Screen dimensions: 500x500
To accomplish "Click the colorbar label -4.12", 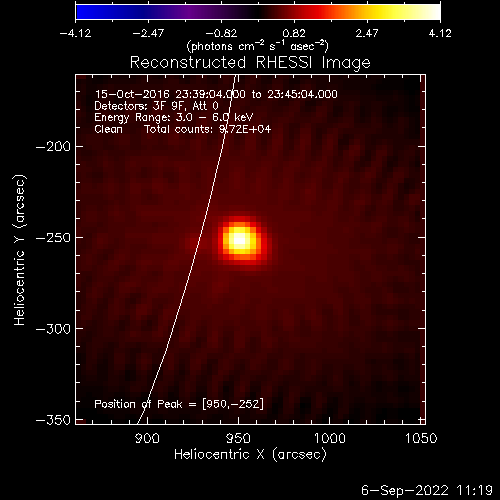I will pyautogui.click(x=75, y=33).
